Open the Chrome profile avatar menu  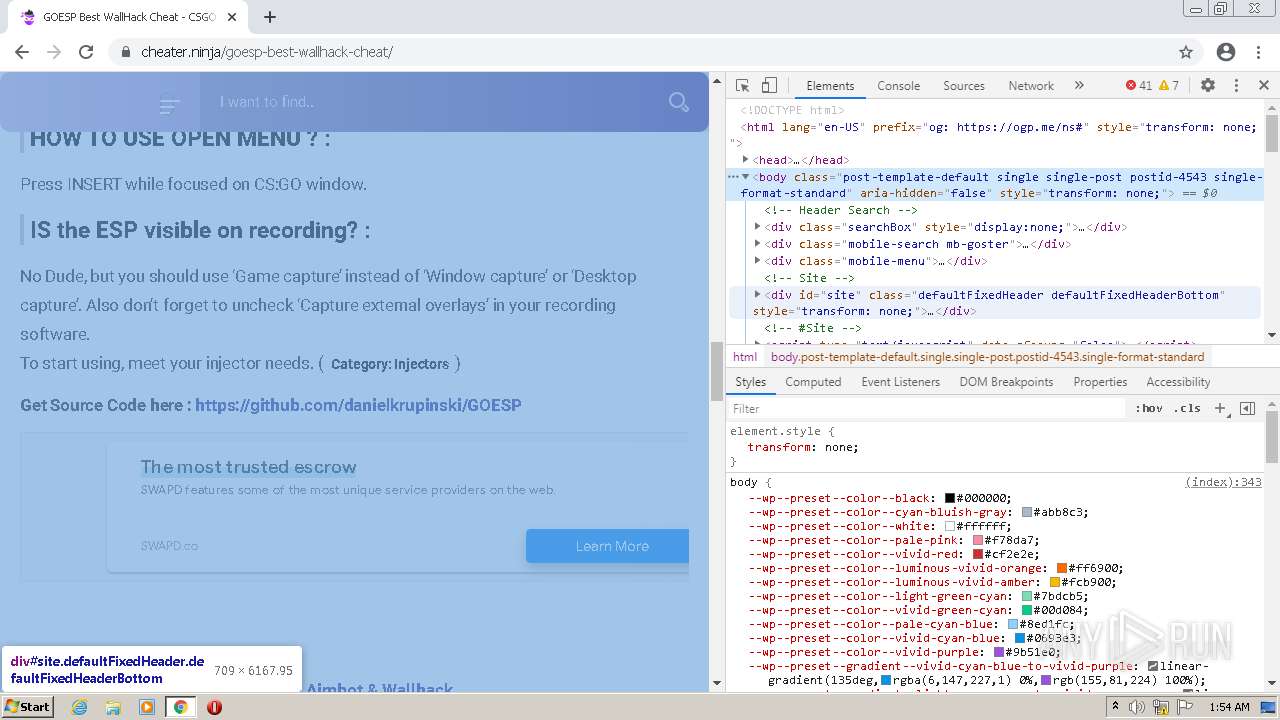coord(1226,52)
